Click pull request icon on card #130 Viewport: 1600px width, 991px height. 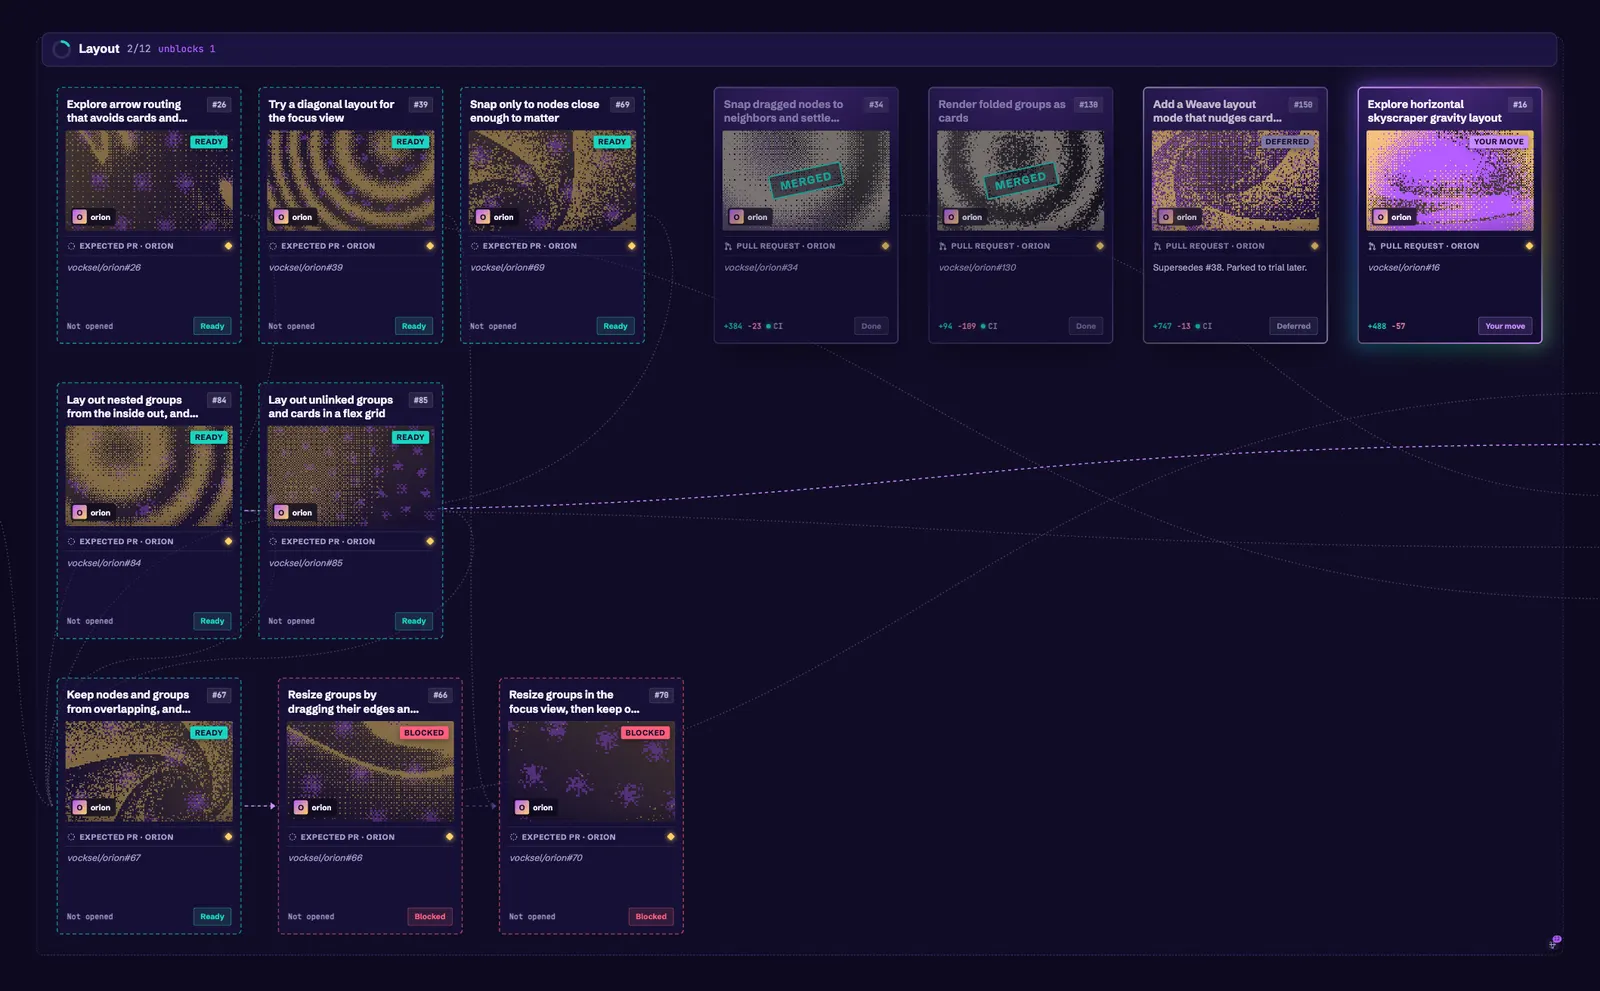pyautogui.click(x=942, y=246)
